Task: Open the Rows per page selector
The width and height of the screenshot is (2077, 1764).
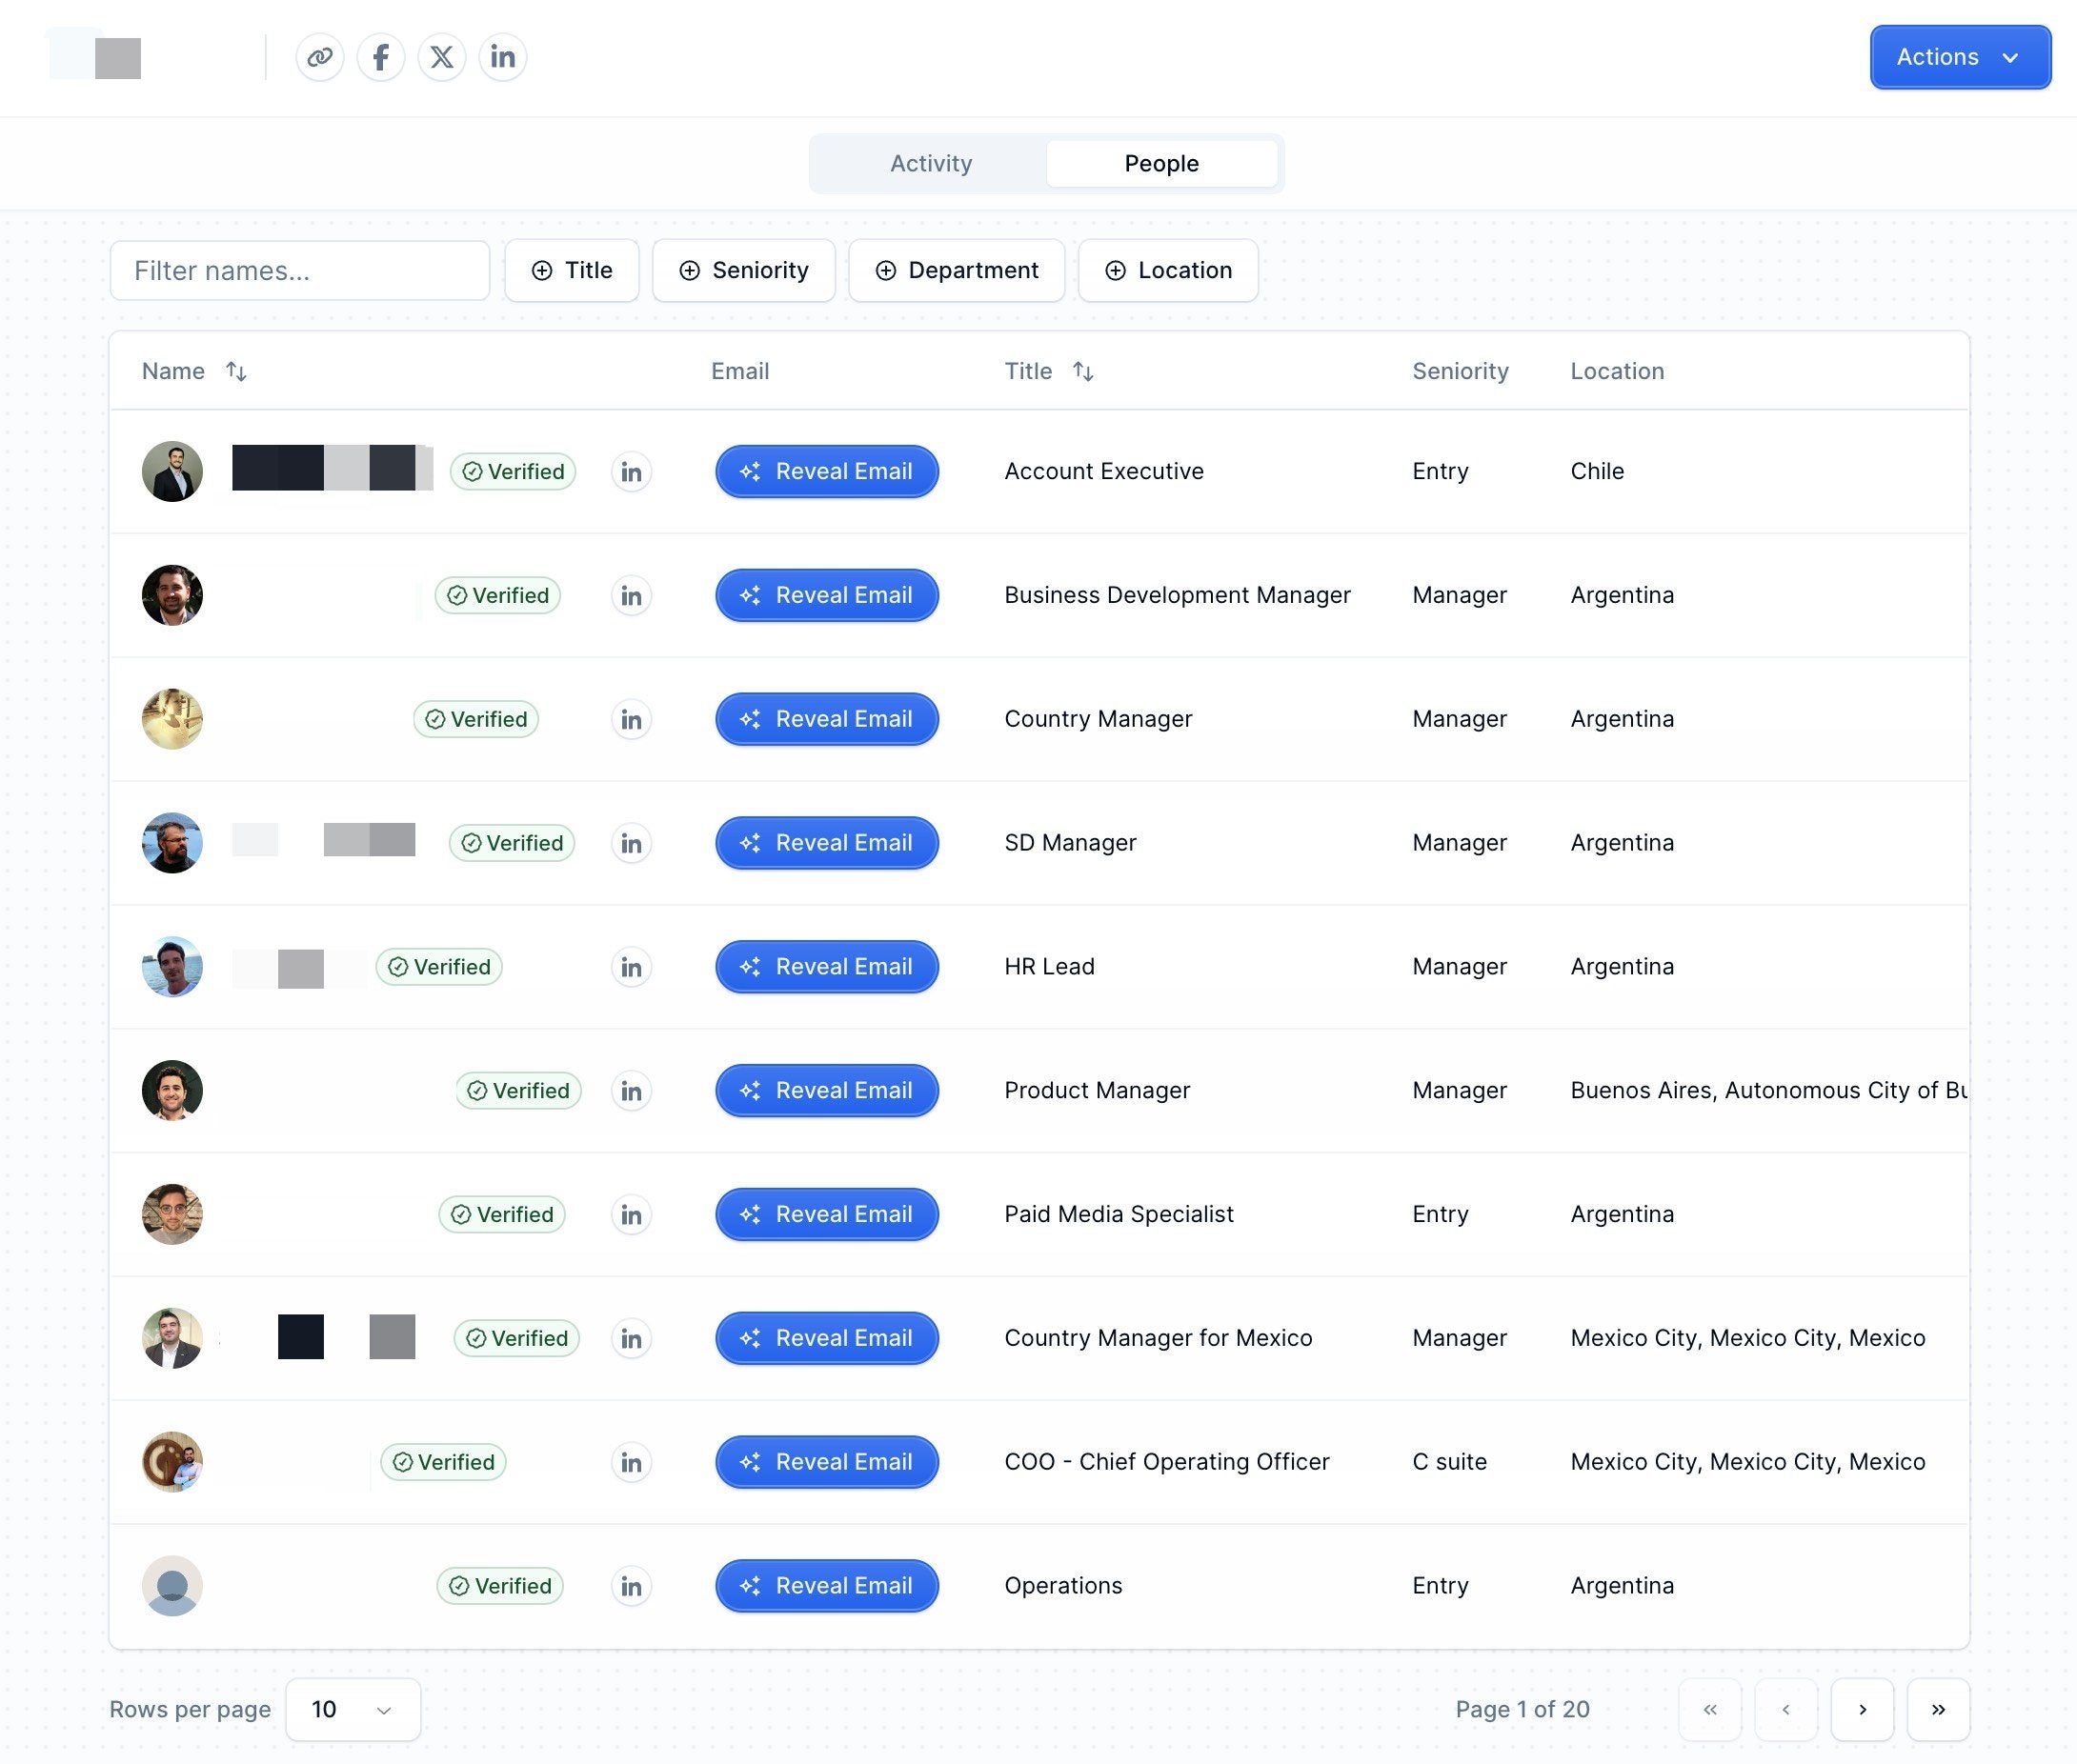Action: (x=352, y=1709)
